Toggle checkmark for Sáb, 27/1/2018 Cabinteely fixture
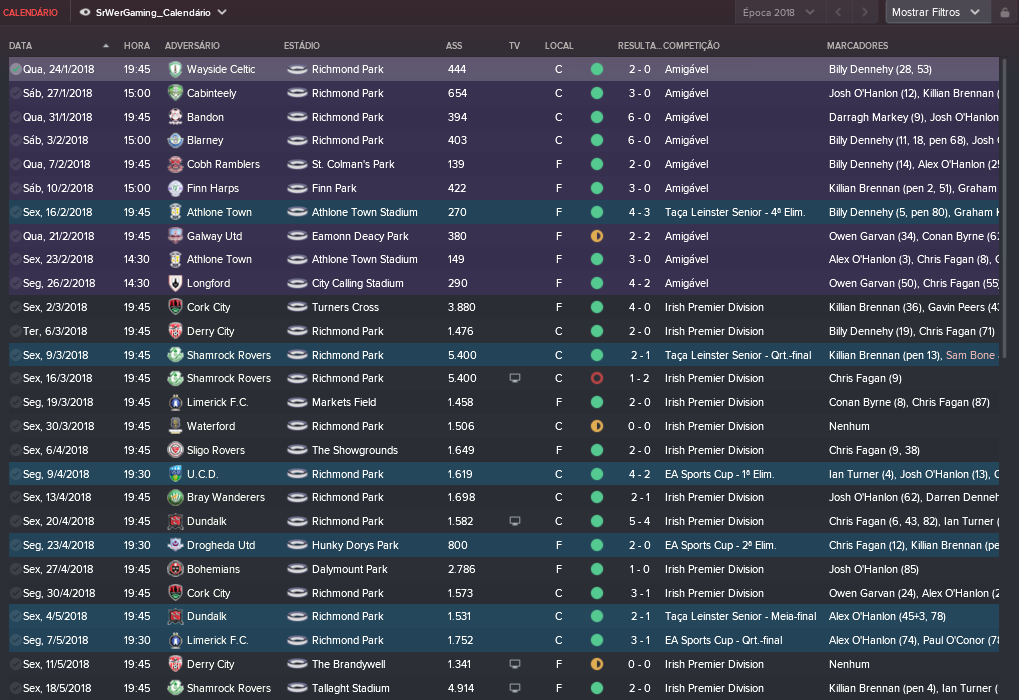The height and width of the screenshot is (700, 1019). click(16, 93)
